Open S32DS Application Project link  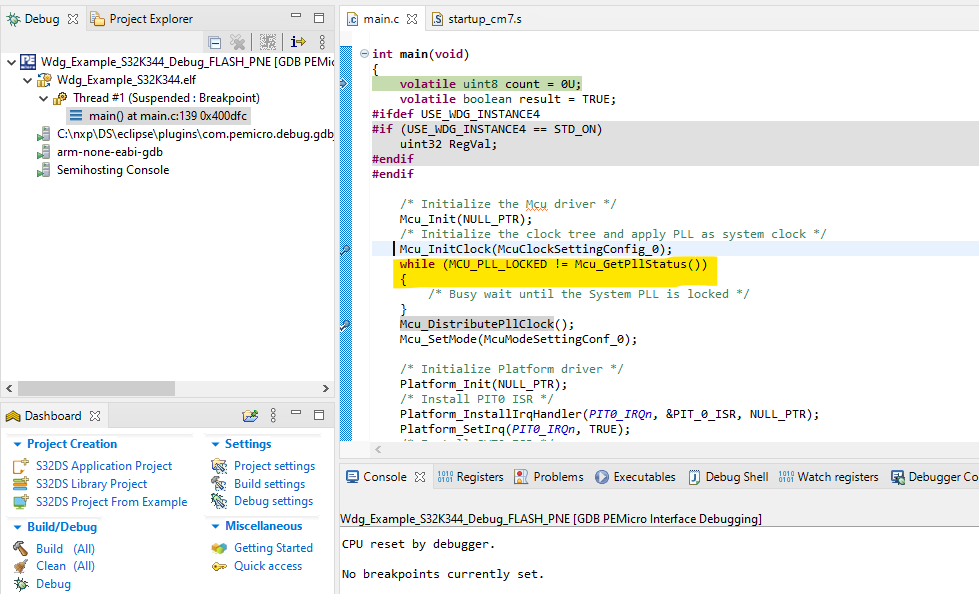tap(104, 466)
